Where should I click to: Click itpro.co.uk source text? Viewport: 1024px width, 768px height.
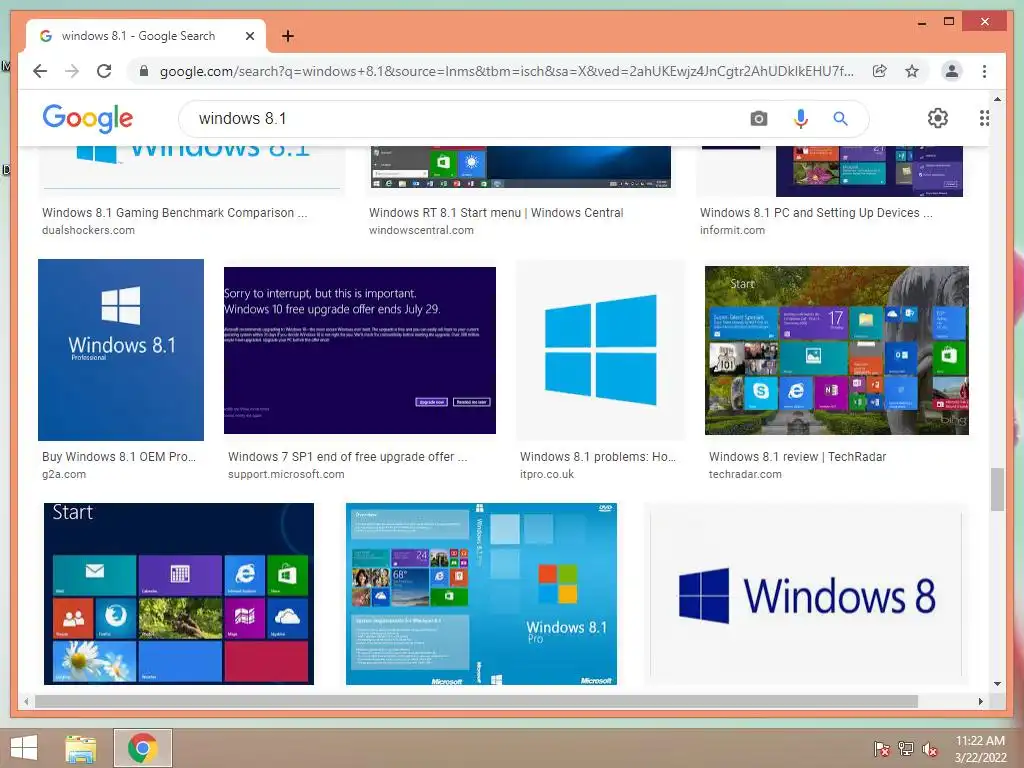click(x=547, y=475)
